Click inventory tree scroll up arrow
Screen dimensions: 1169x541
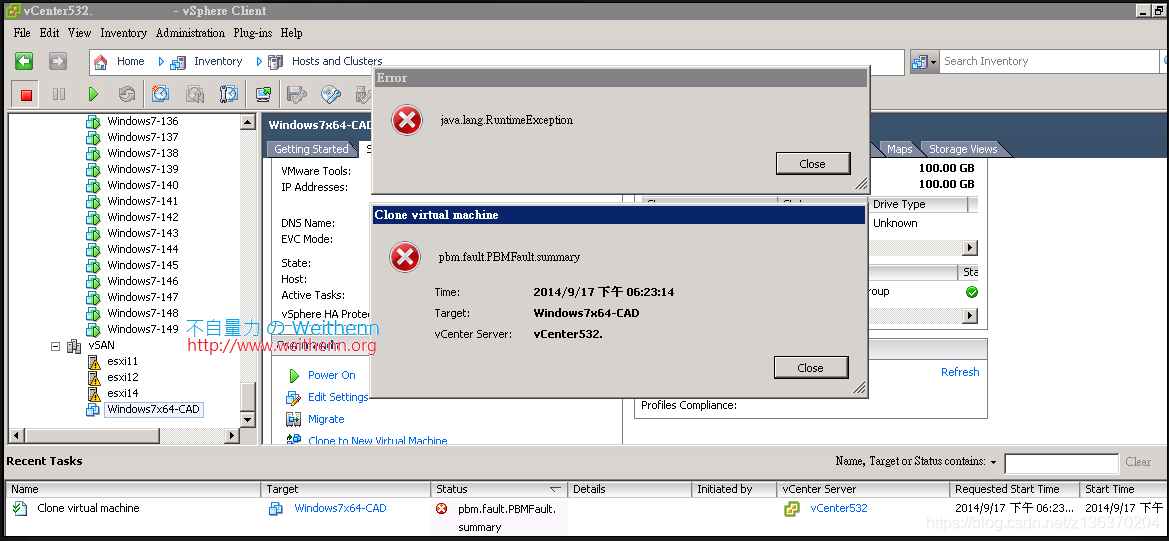pyautogui.click(x=248, y=122)
